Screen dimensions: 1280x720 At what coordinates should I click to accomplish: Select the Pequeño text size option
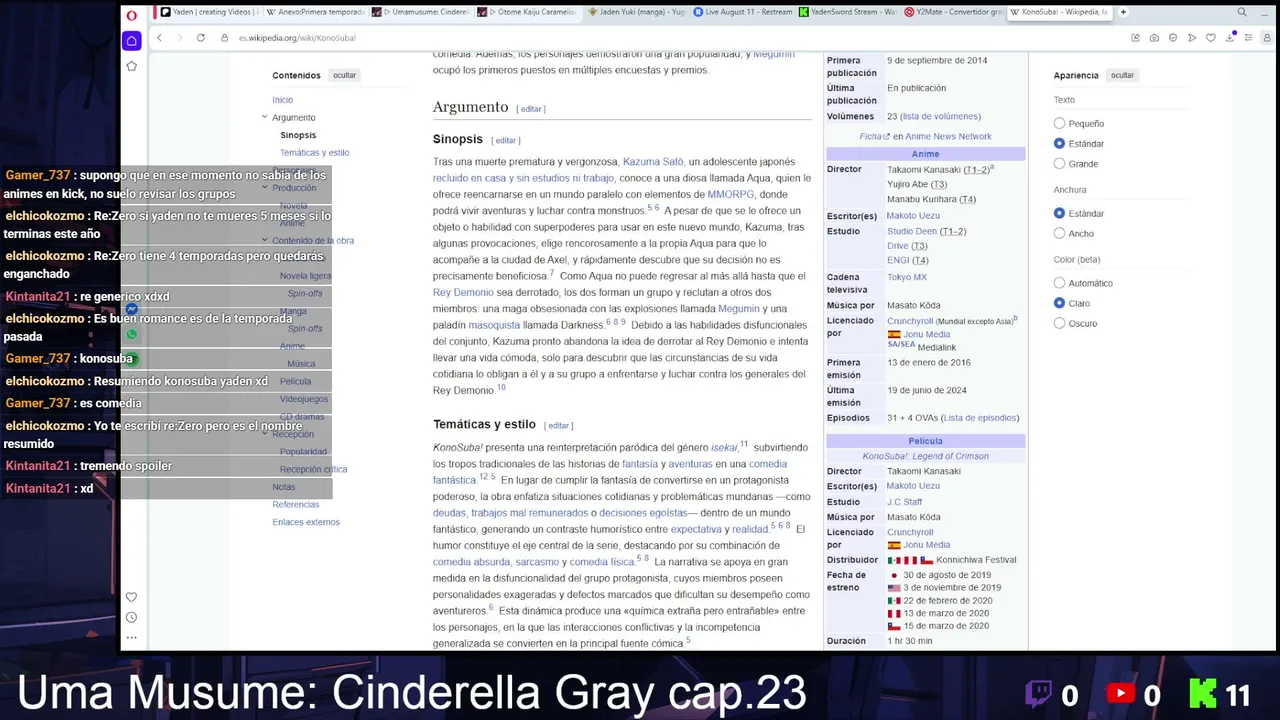pyautogui.click(x=1059, y=124)
